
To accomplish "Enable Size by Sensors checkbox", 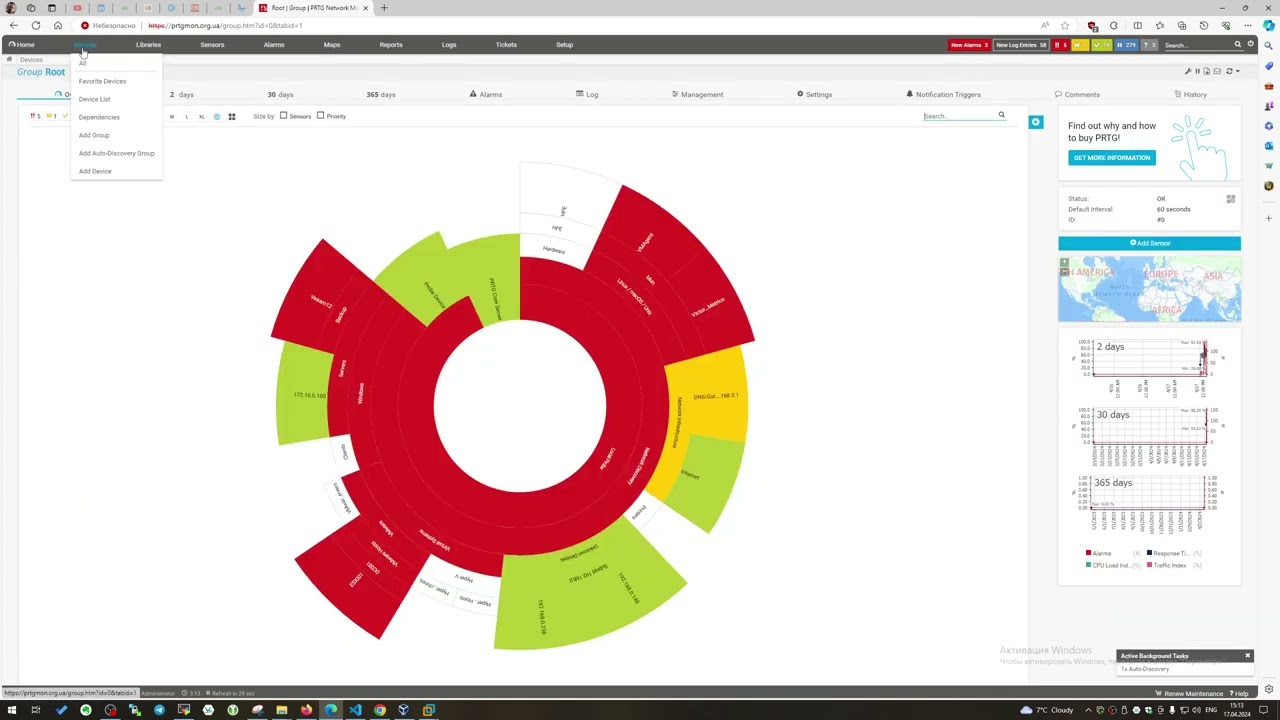I will pos(283,116).
